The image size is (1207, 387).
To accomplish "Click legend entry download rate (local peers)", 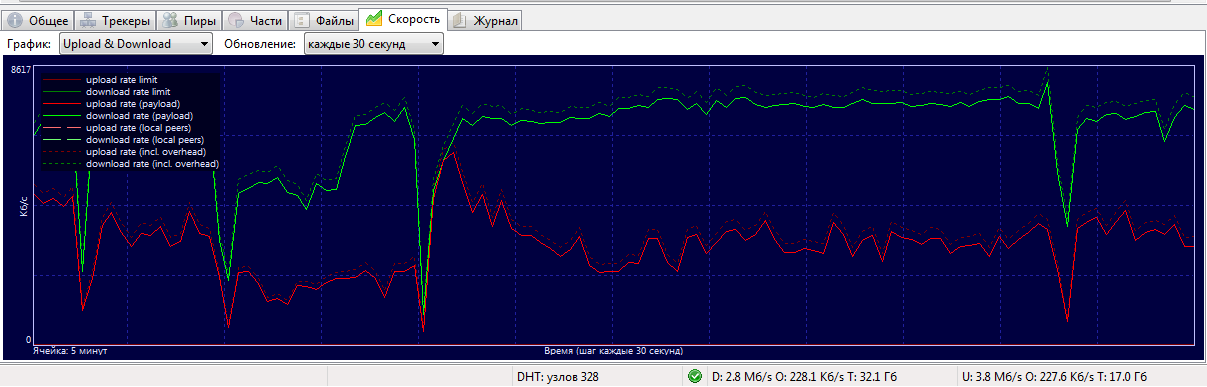I will pyautogui.click(x=145, y=139).
